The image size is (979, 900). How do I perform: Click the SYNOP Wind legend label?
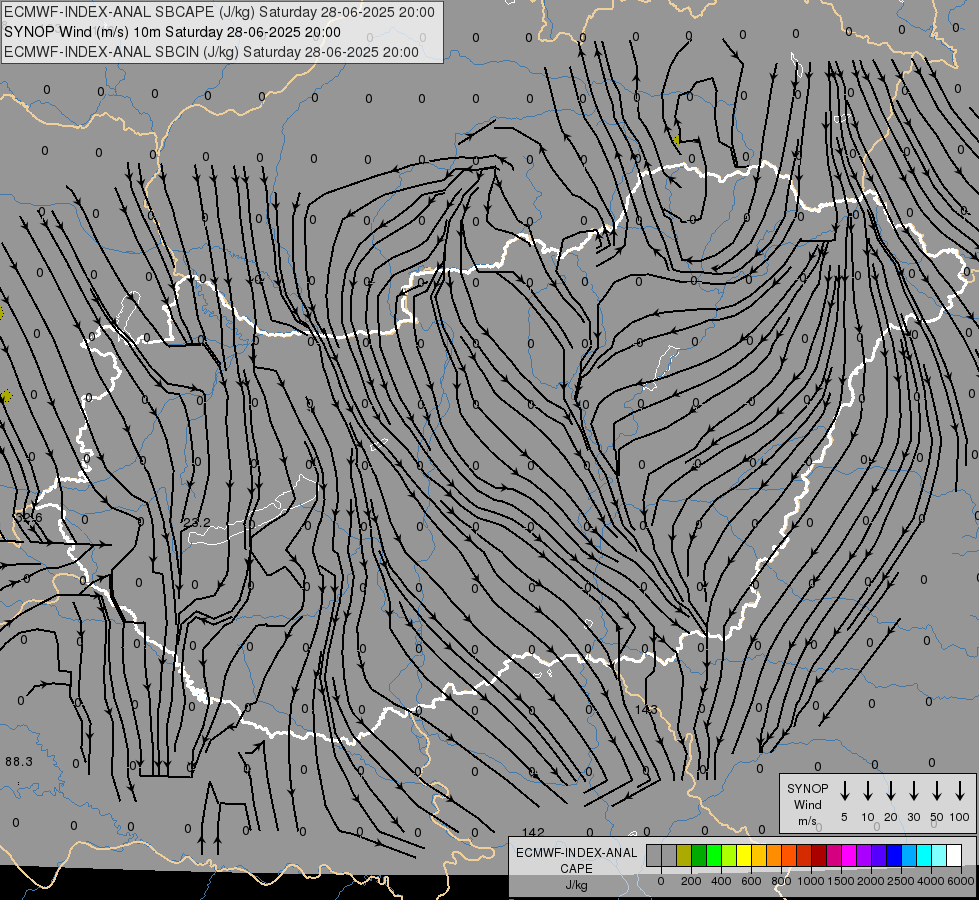[807, 796]
